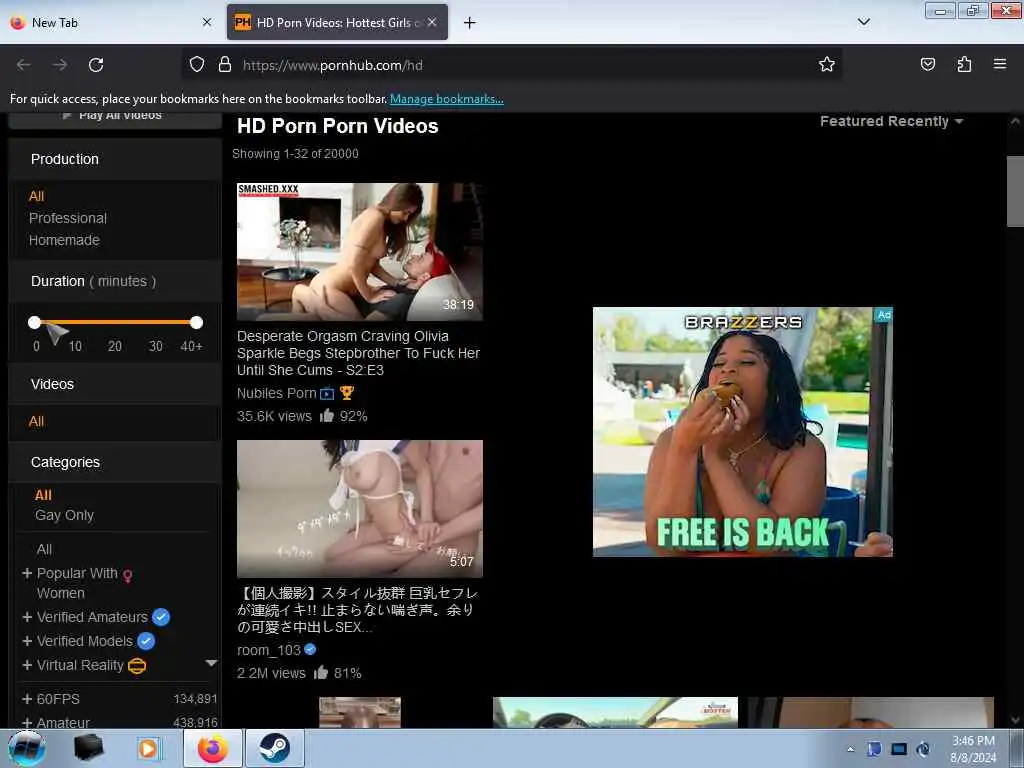Open the room_103 uploader link
This screenshot has width=1024, height=768.
(x=269, y=650)
